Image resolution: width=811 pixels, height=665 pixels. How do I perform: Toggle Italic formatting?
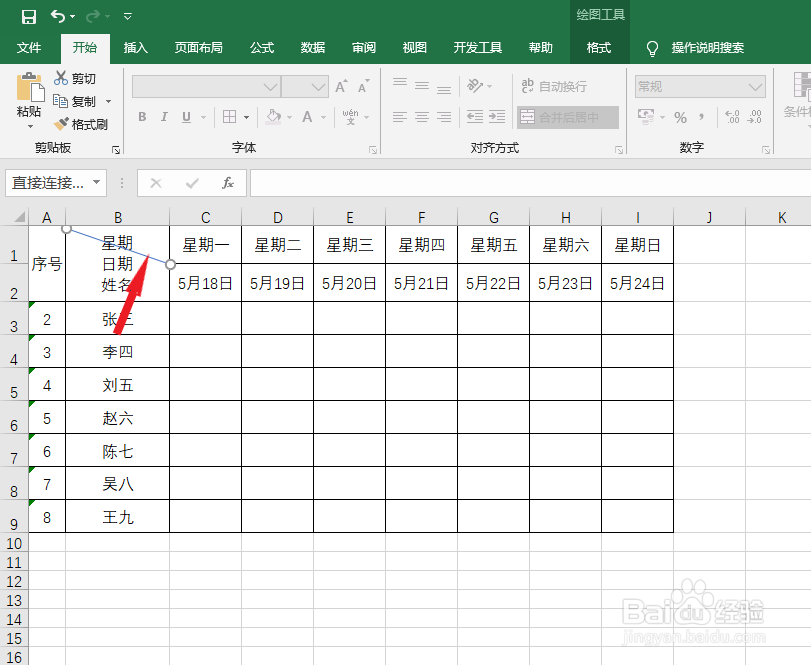click(x=164, y=117)
